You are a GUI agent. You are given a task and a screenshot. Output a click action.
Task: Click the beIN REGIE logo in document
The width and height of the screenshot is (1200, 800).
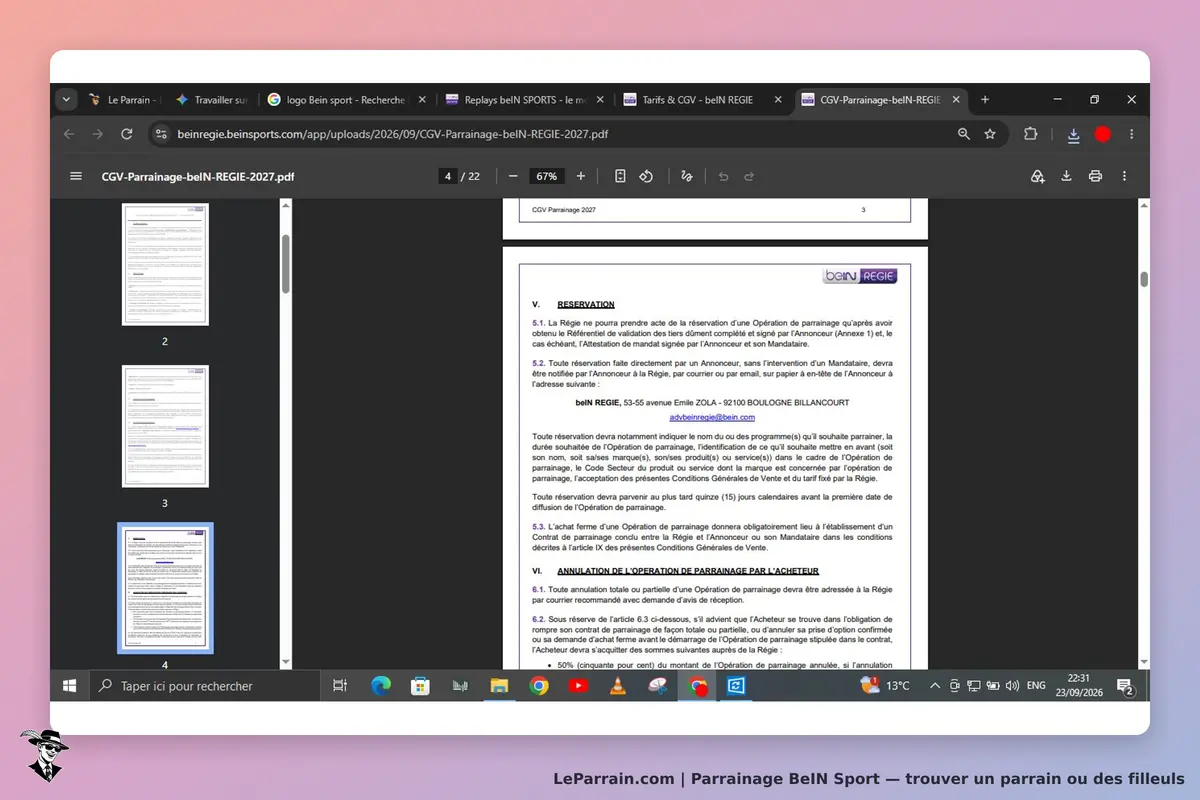tap(860, 276)
